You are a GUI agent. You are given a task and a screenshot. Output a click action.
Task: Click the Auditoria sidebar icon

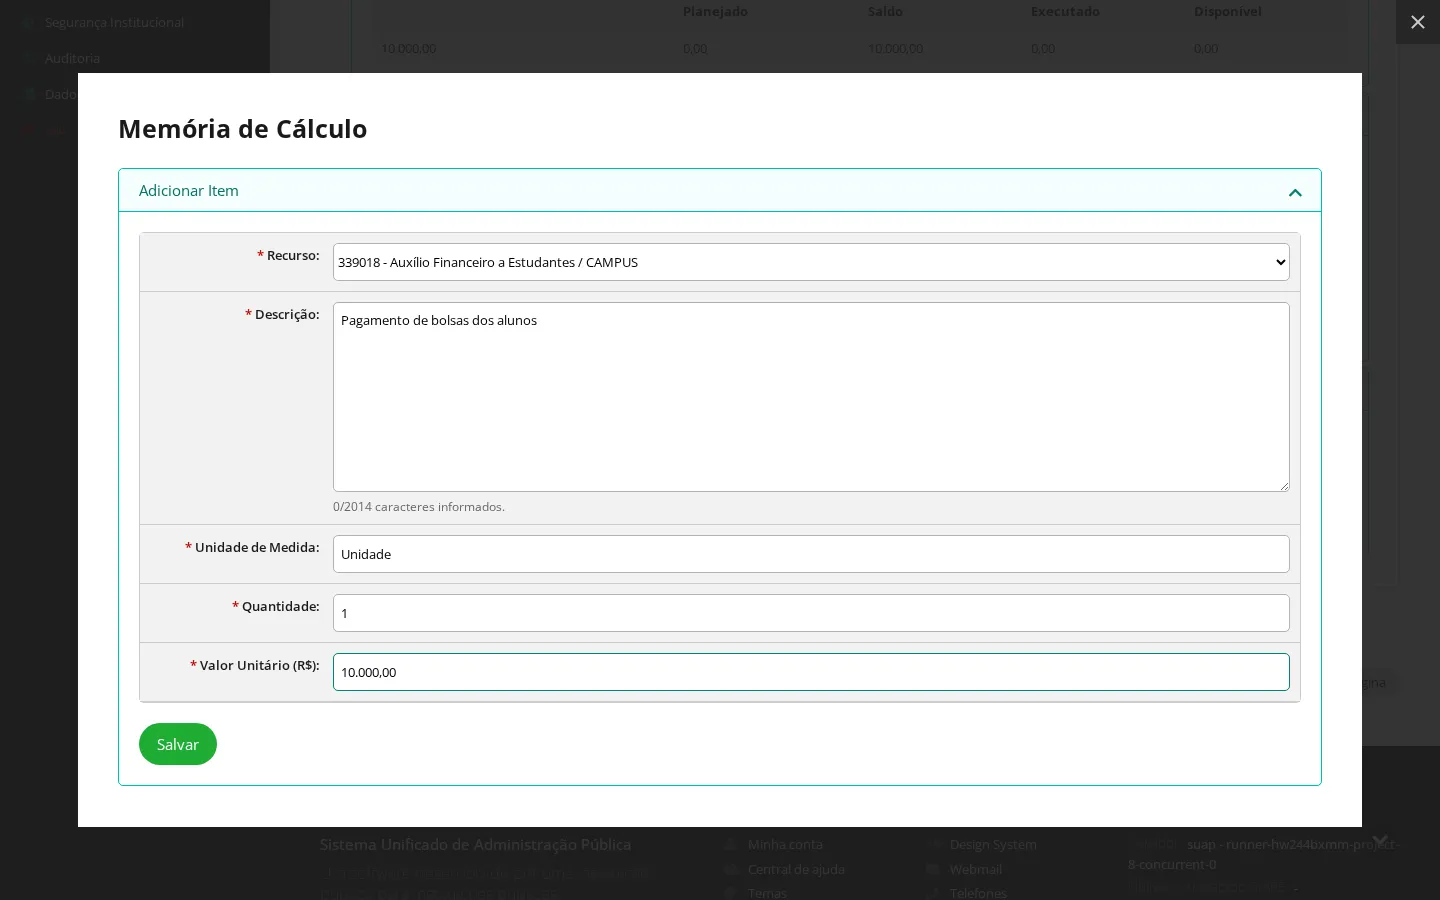click(x=27, y=58)
